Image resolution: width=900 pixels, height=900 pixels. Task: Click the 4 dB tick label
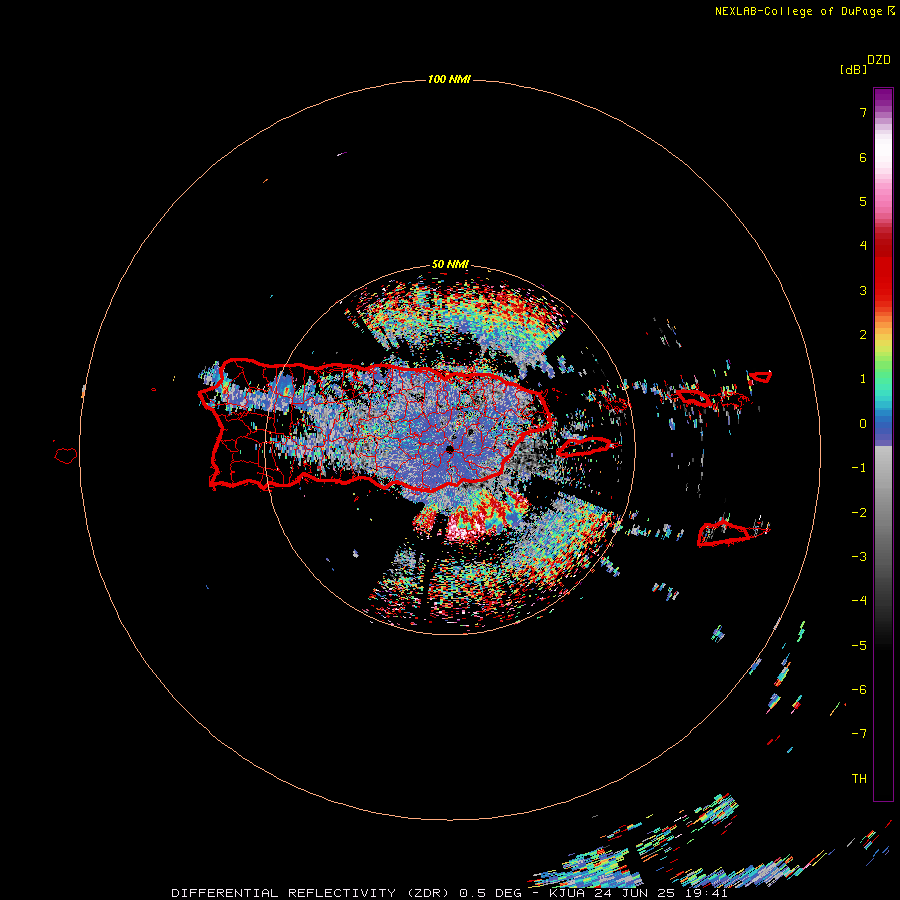863,246
